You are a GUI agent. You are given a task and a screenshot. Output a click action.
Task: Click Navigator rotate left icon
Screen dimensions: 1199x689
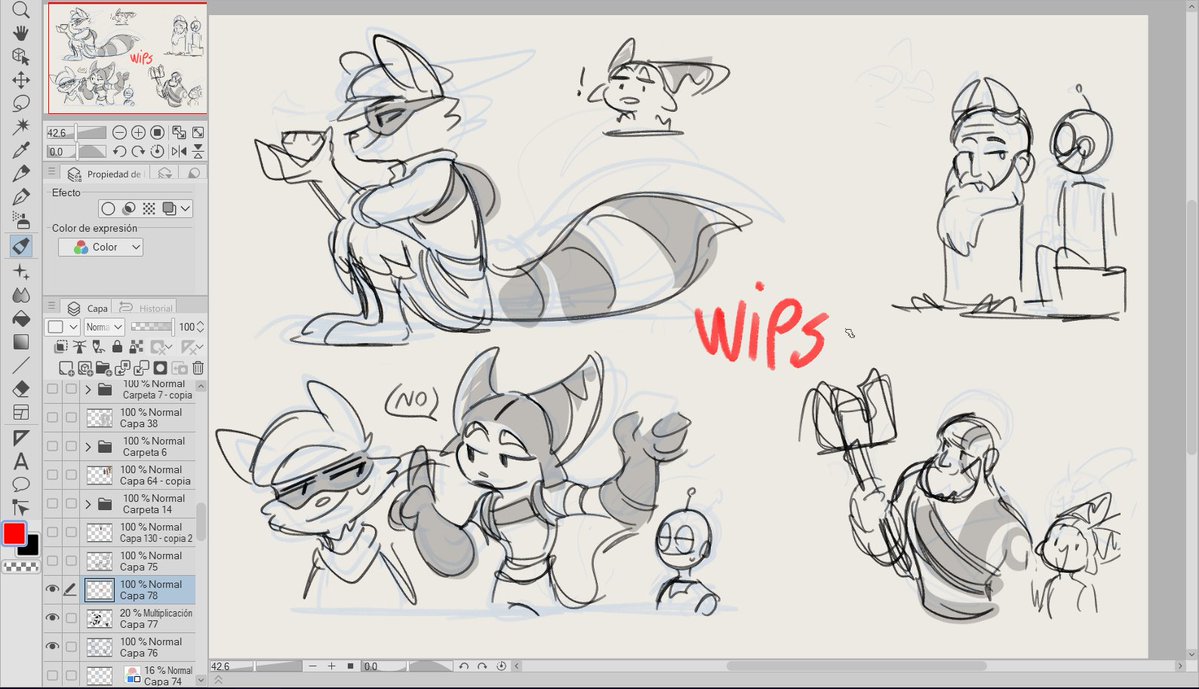pyautogui.click(x=119, y=151)
